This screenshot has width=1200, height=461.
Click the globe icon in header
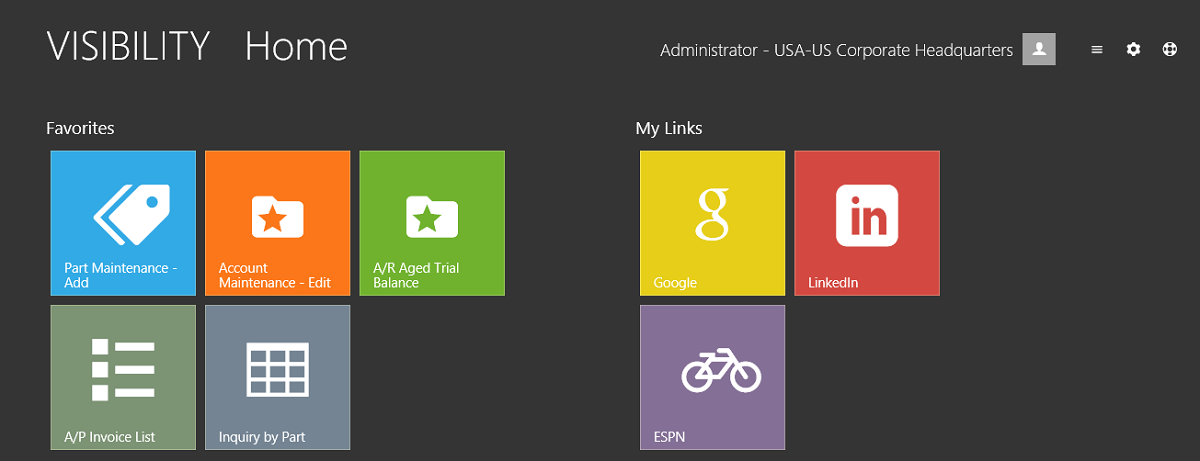(x=1170, y=49)
